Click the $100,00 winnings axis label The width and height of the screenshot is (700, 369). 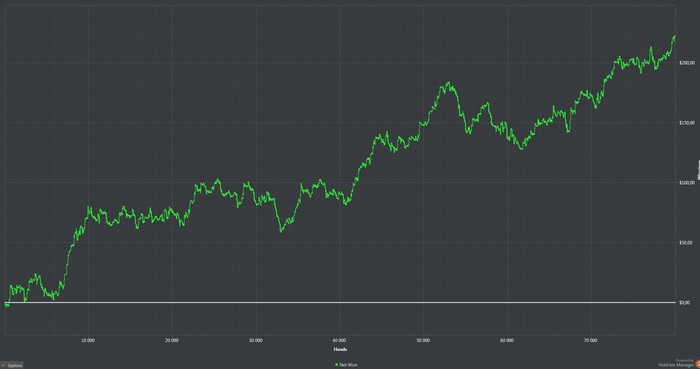687,182
